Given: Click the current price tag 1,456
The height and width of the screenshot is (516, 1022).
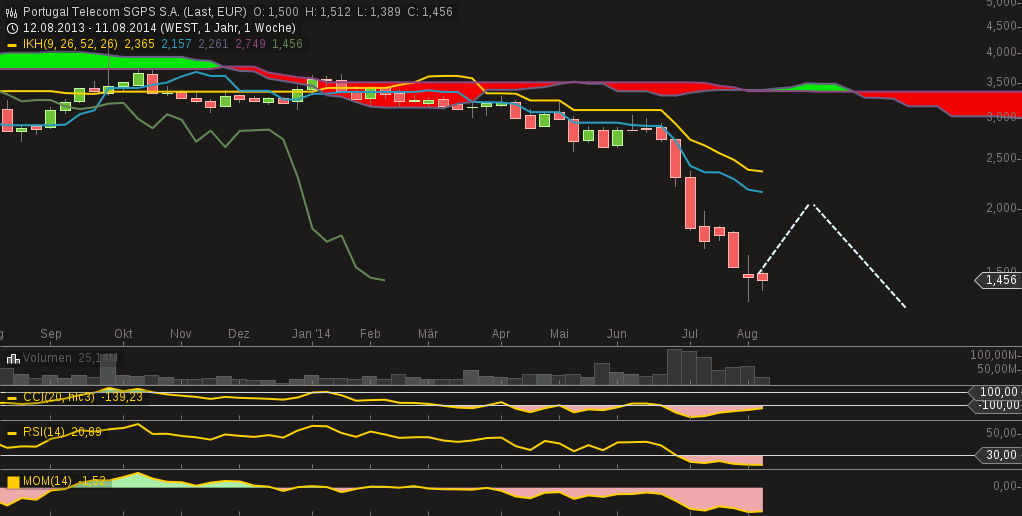Looking at the screenshot, I should click(999, 280).
